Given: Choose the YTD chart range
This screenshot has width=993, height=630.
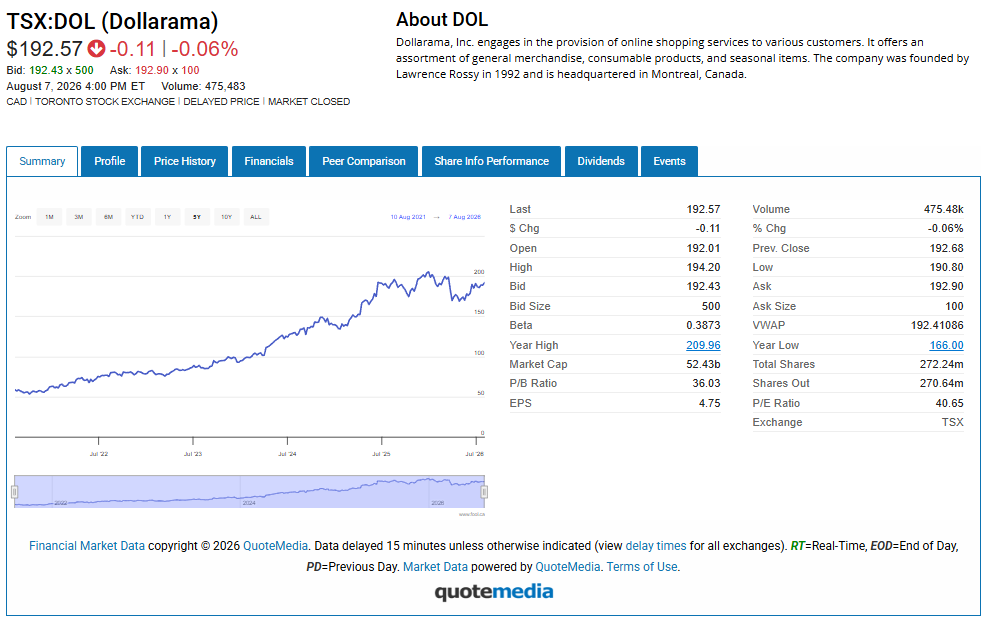Looking at the screenshot, I should tap(137, 217).
